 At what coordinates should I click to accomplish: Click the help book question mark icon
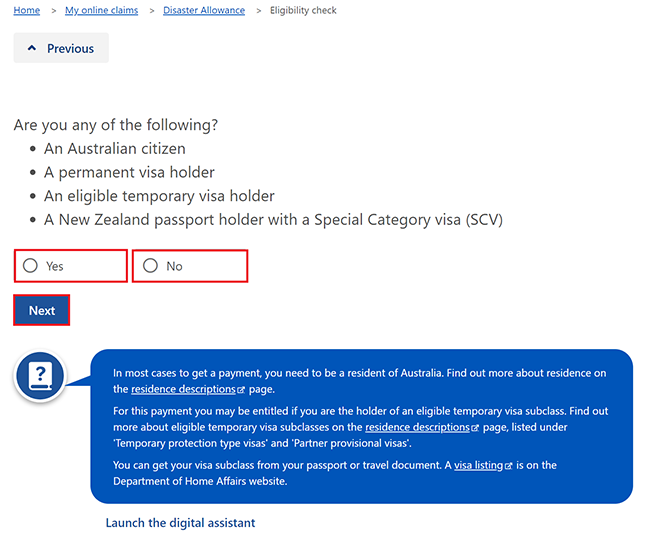click(x=40, y=376)
